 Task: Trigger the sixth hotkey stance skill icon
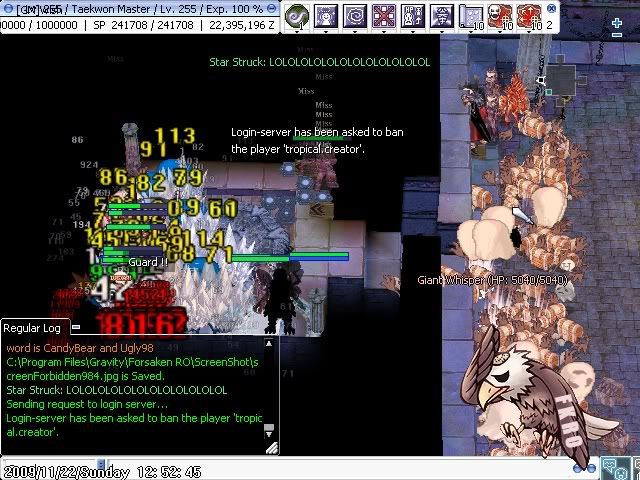441,15
